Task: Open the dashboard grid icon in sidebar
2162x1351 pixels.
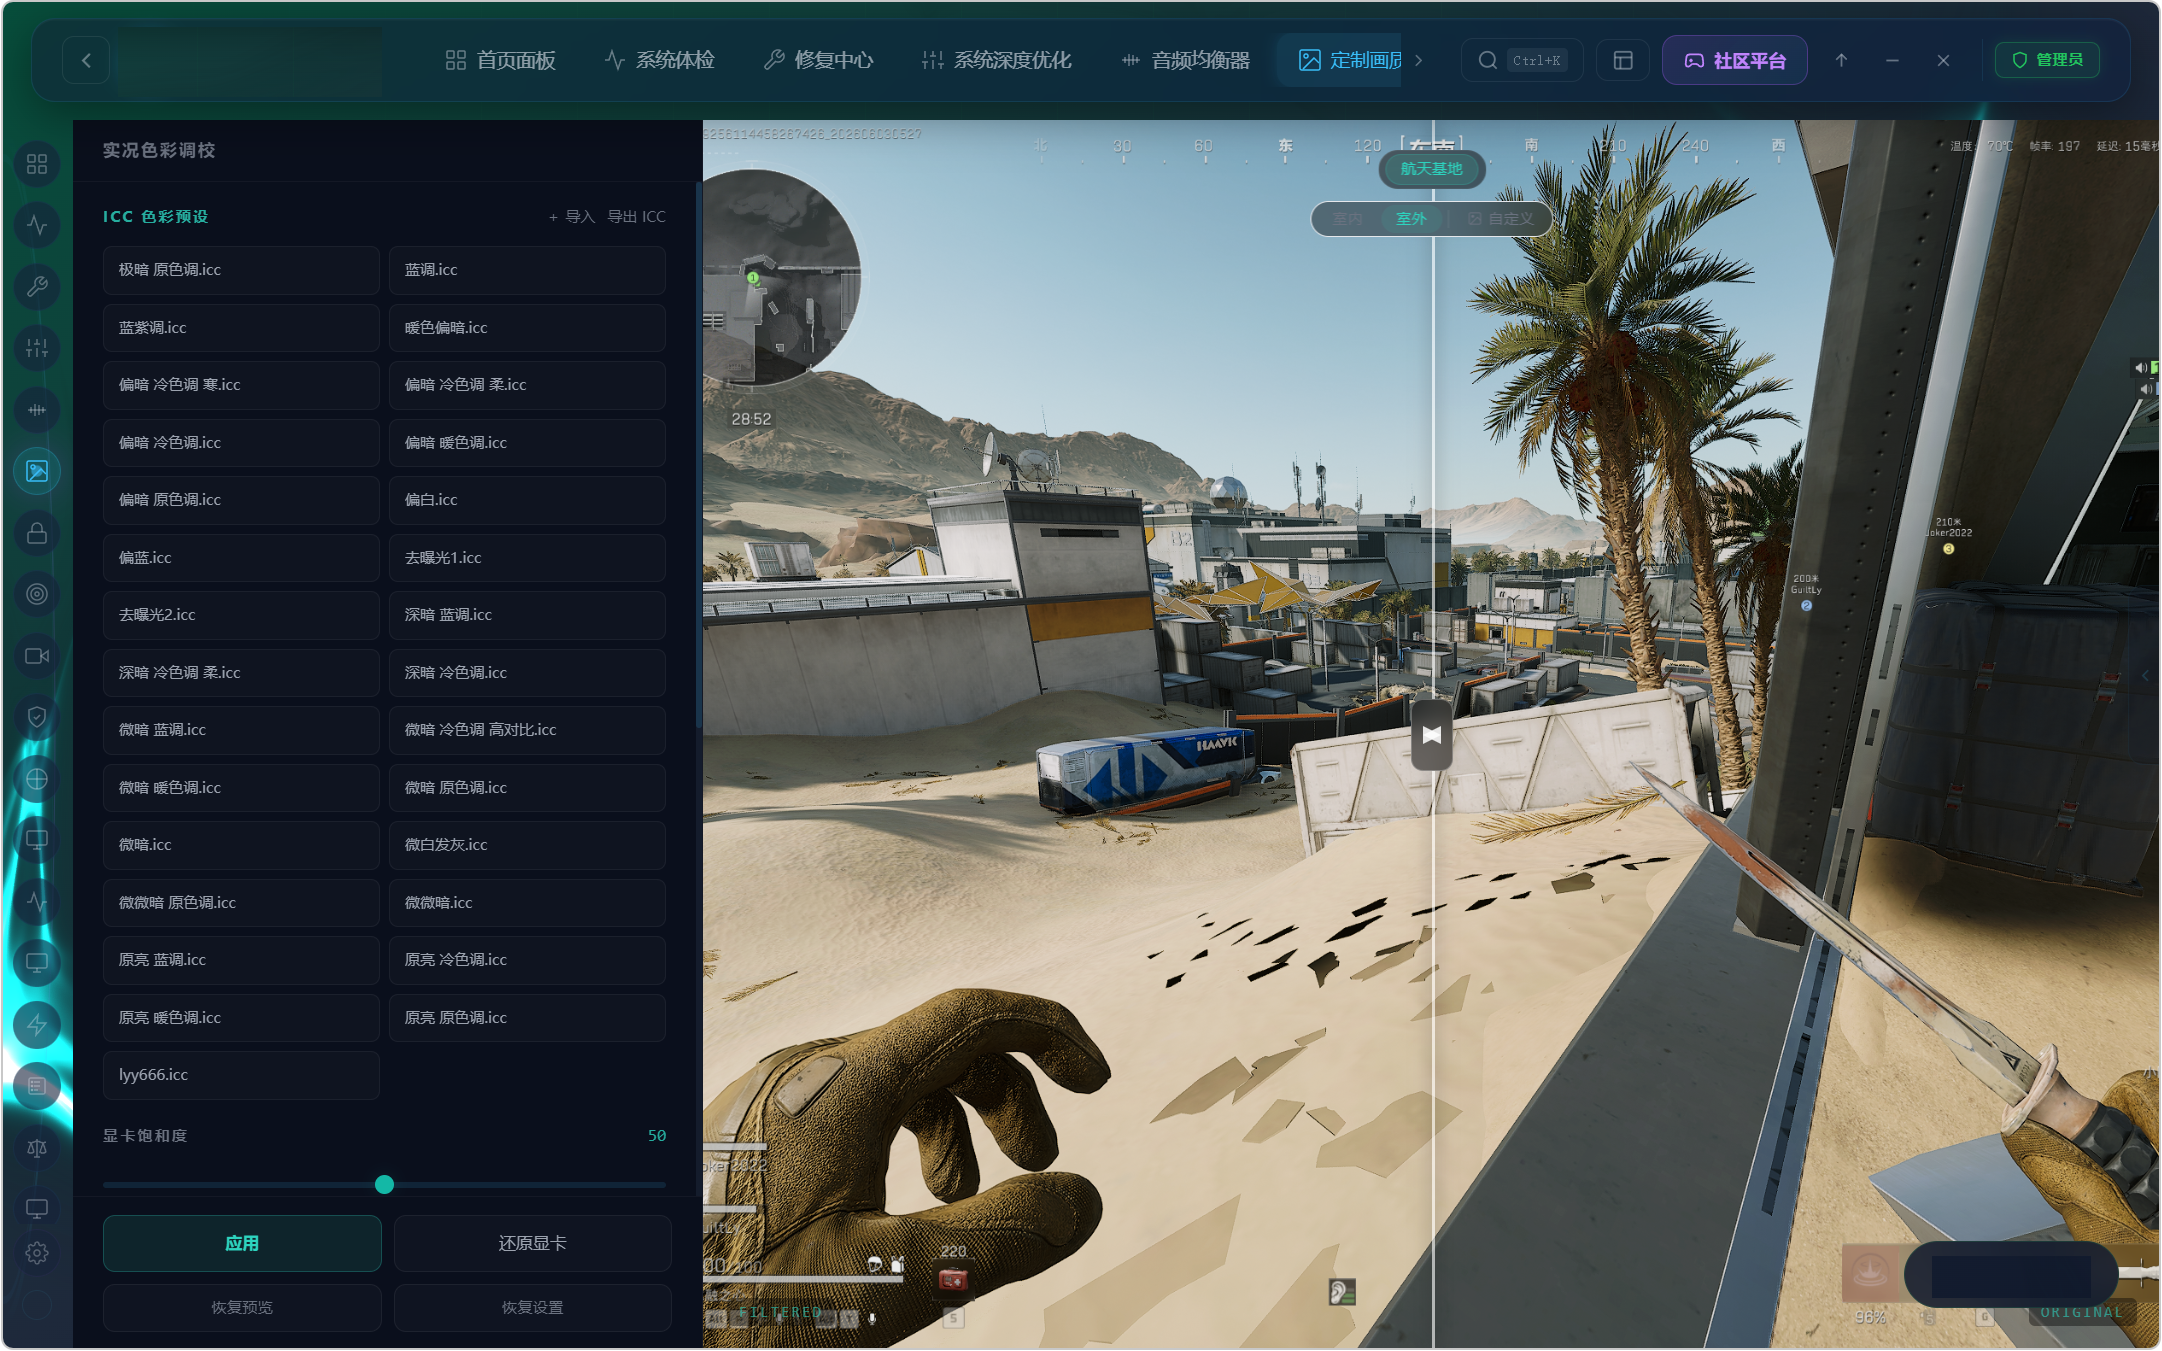Action: pos(37,164)
